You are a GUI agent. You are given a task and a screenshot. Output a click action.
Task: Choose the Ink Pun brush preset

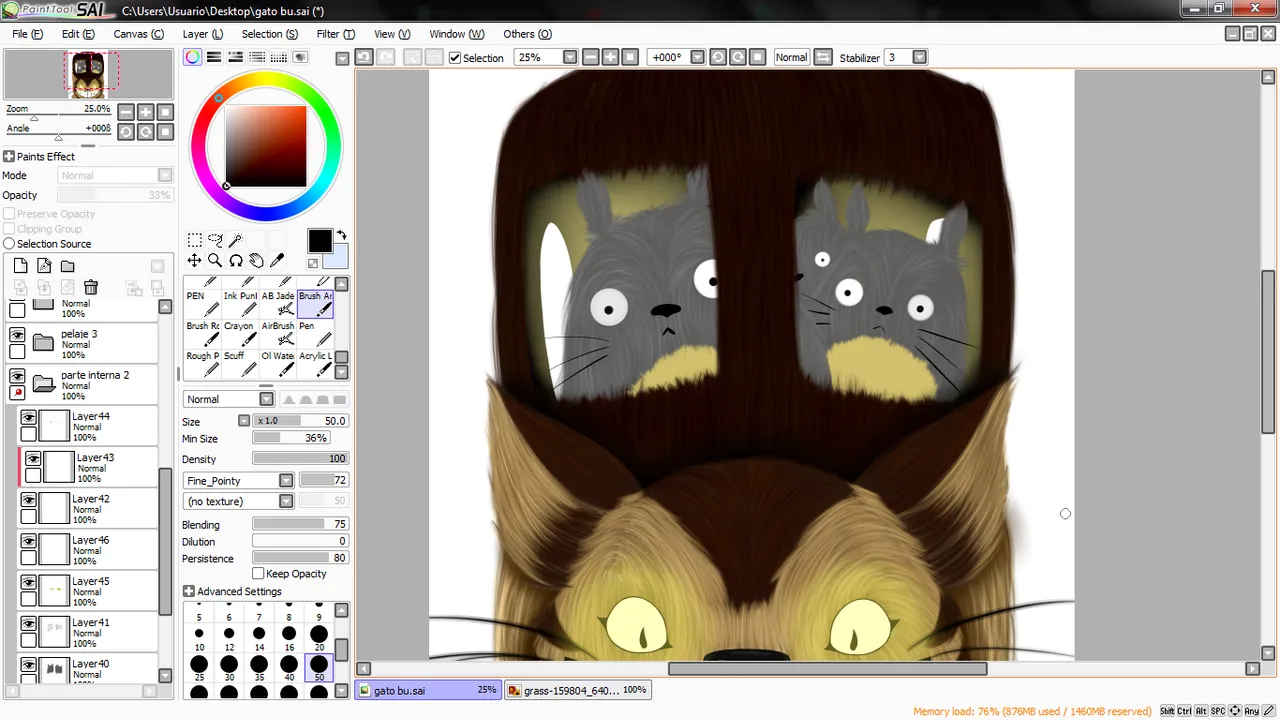click(x=239, y=302)
